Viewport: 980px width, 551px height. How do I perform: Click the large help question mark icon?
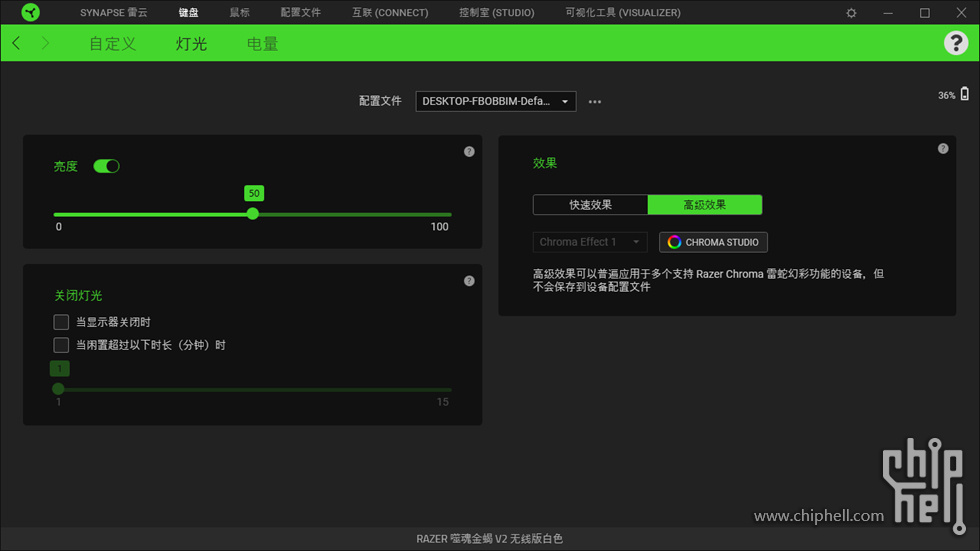(x=956, y=43)
